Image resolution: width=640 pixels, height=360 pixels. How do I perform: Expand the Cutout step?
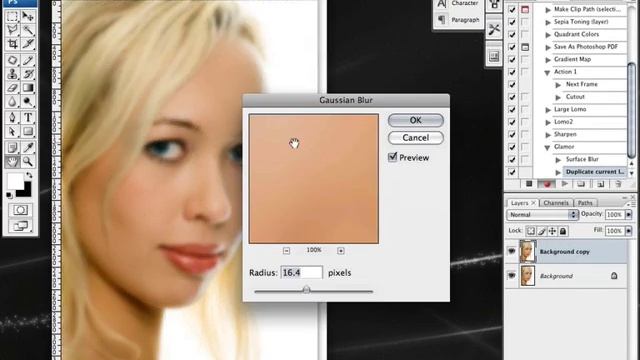(x=558, y=98)
